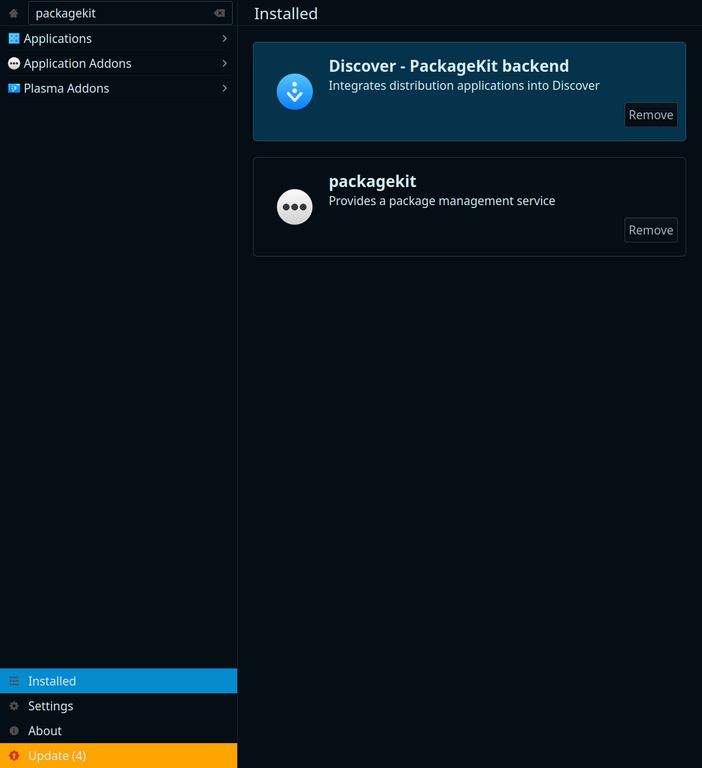Viewport: 702px width, 768px height.
Task: Open Discover - PackageKit backend title
Action: [448, 66]
